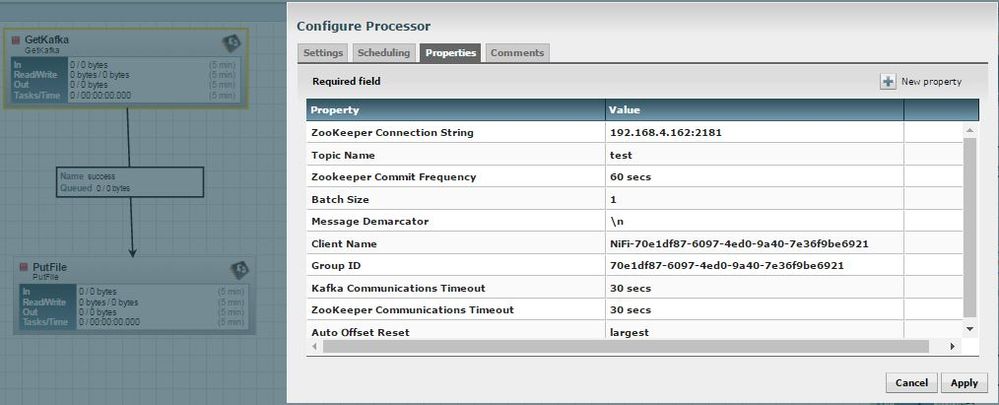Click the GetKafka processor stopped icon
999x405 pixels.
tap(16, 40)
